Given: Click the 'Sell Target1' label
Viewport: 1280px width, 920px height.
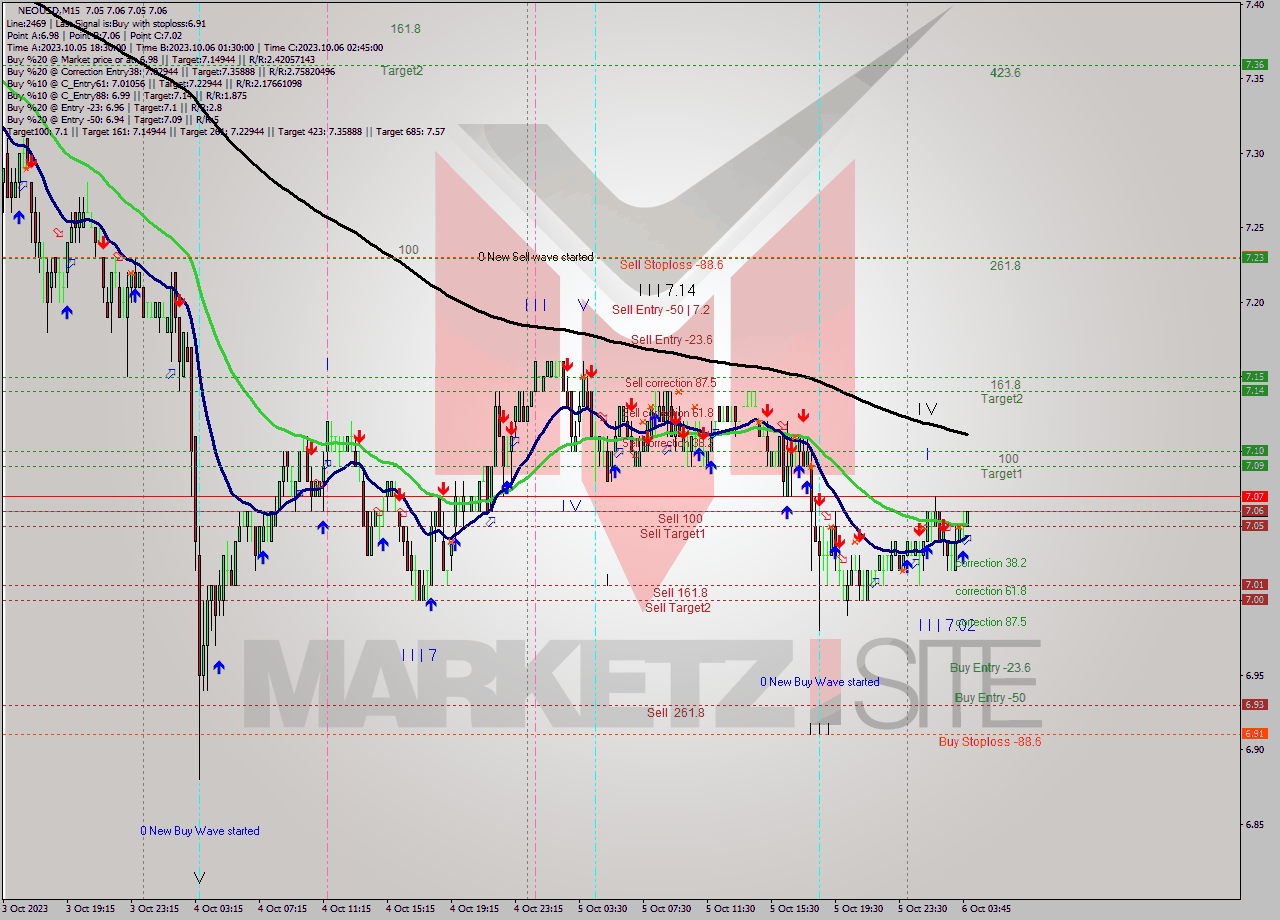Looking at the screenshot, I should (672, 533).
